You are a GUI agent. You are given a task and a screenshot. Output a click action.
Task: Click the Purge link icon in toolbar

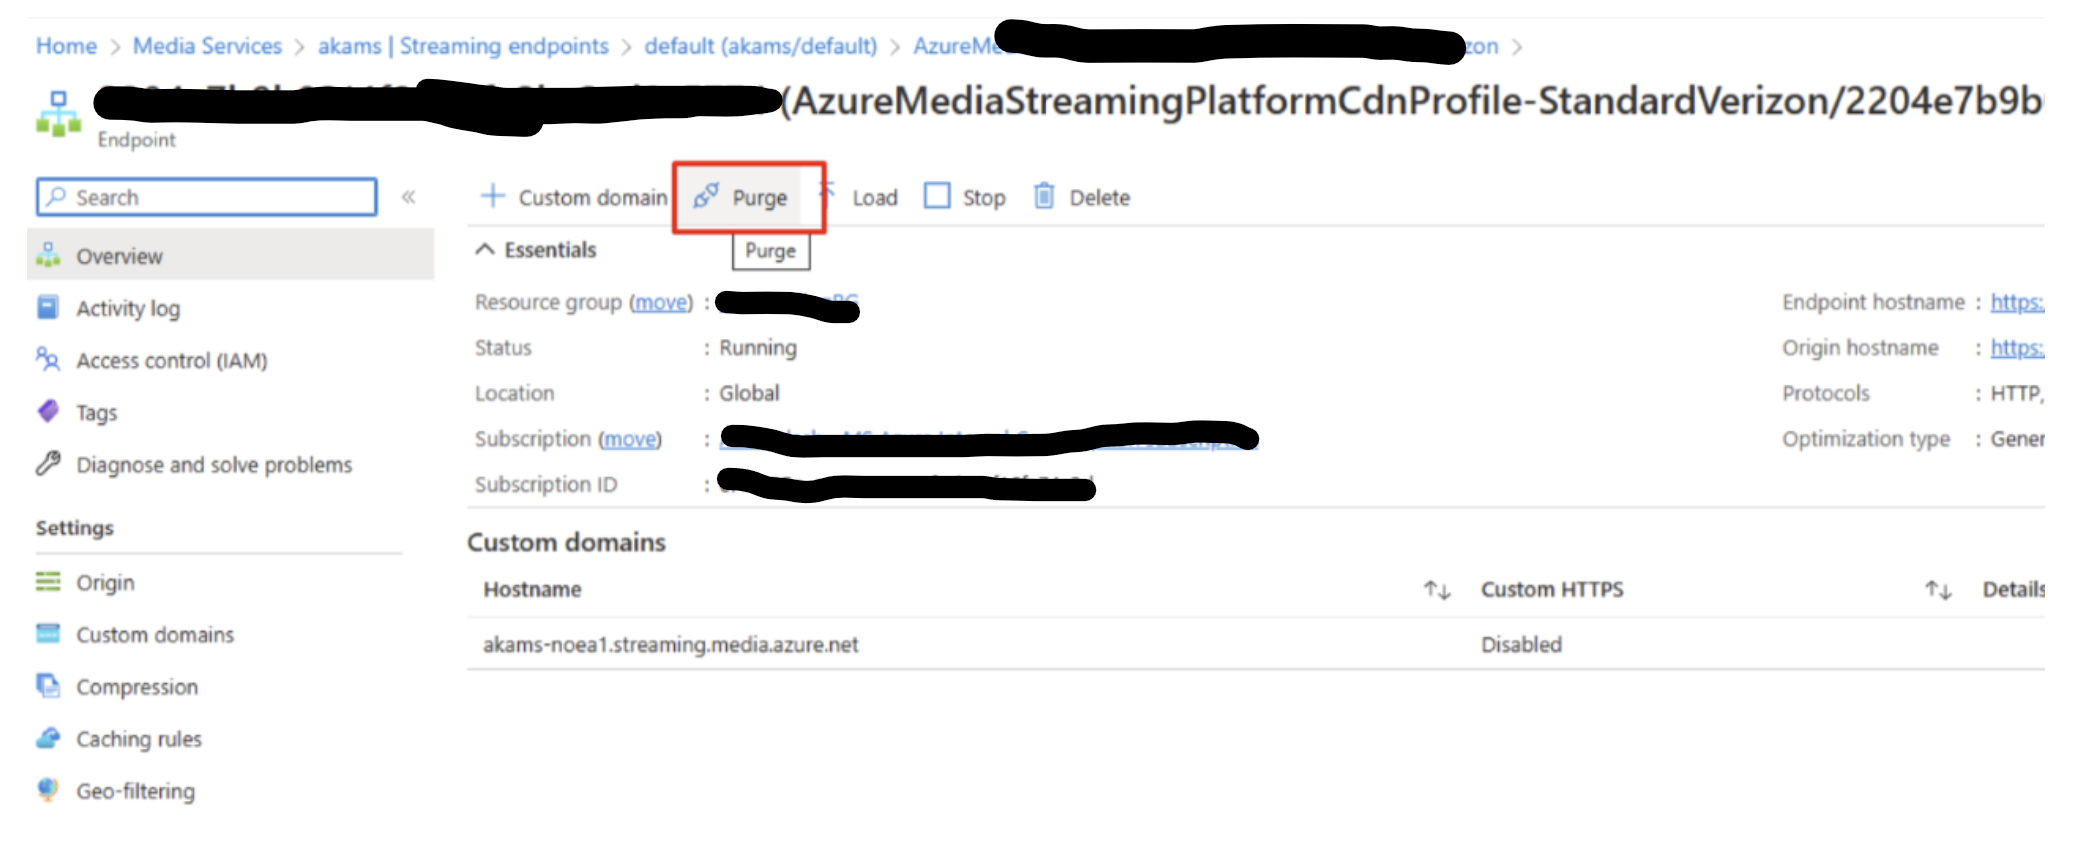tap(706, 196)
